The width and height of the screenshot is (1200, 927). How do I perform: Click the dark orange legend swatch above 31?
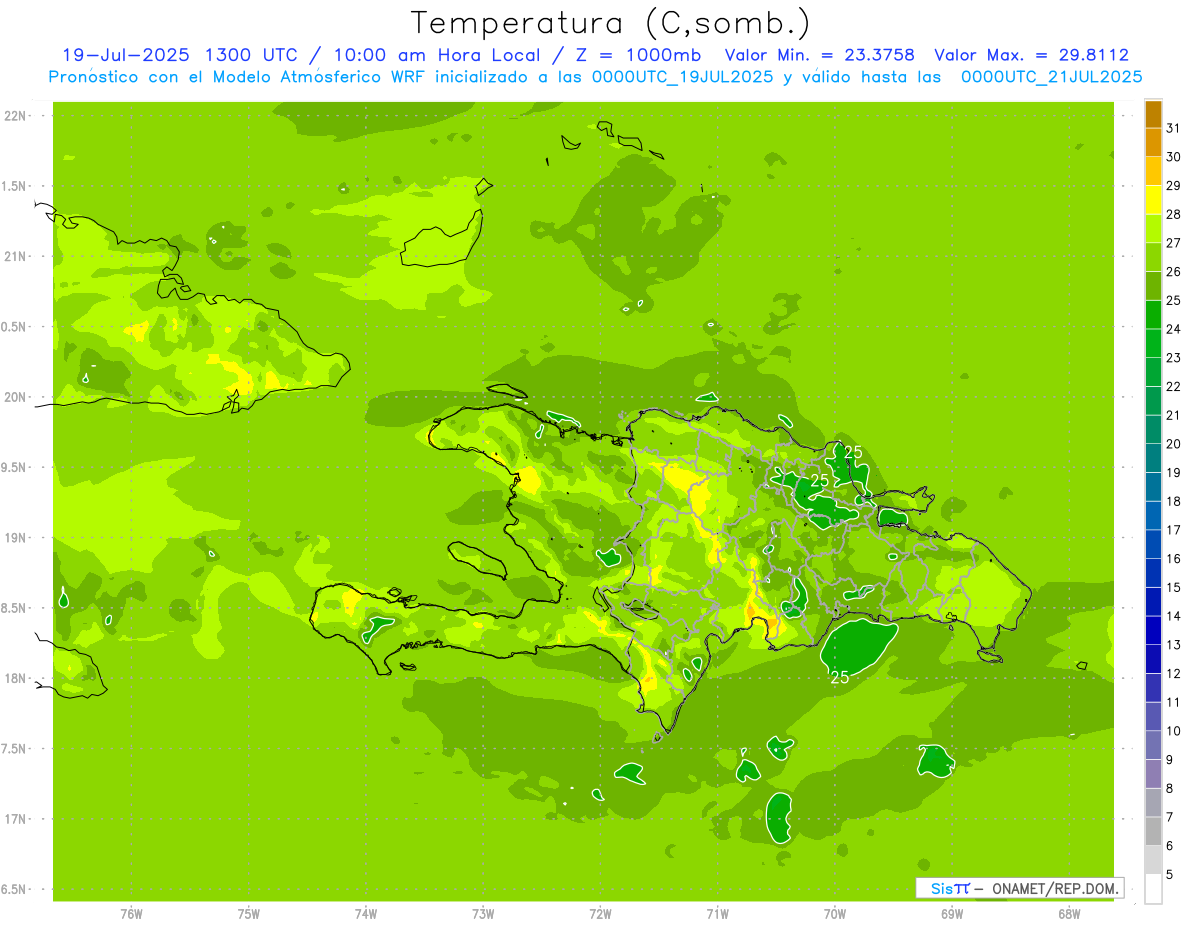pos(1153,114)
